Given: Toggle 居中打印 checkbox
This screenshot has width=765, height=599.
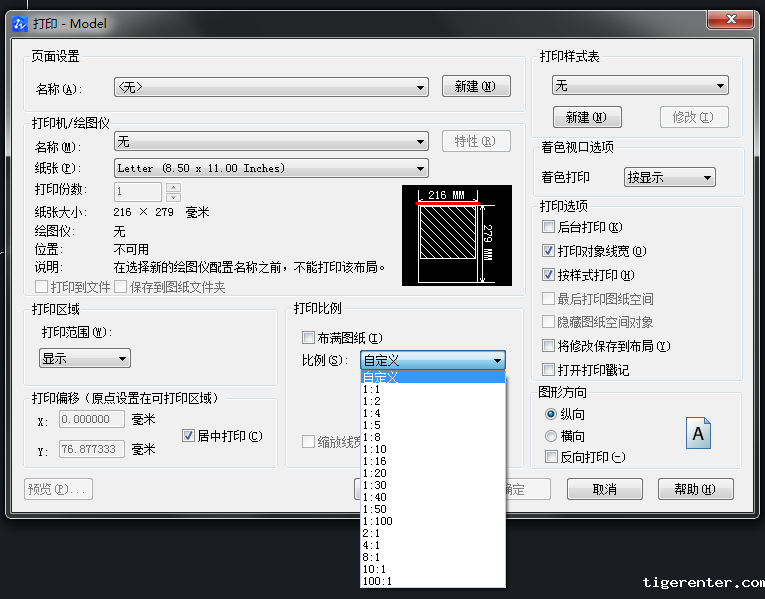Looking at the screenshot, I should point(188,436).
